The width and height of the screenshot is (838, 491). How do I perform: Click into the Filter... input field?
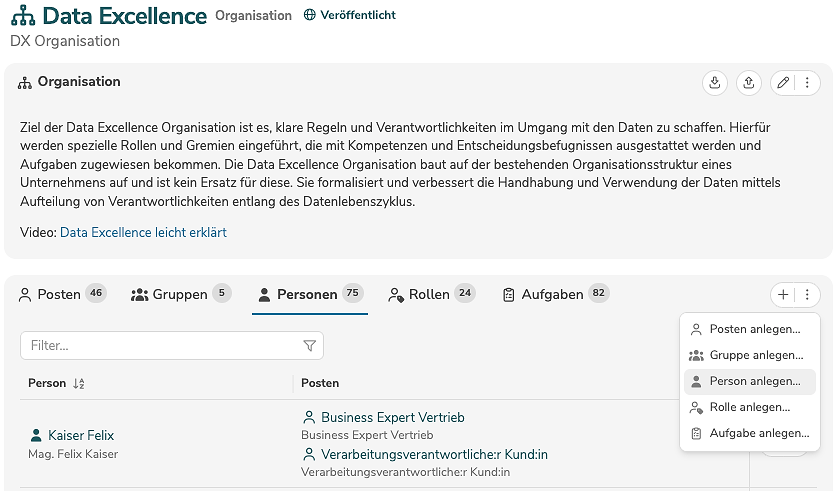172,346
